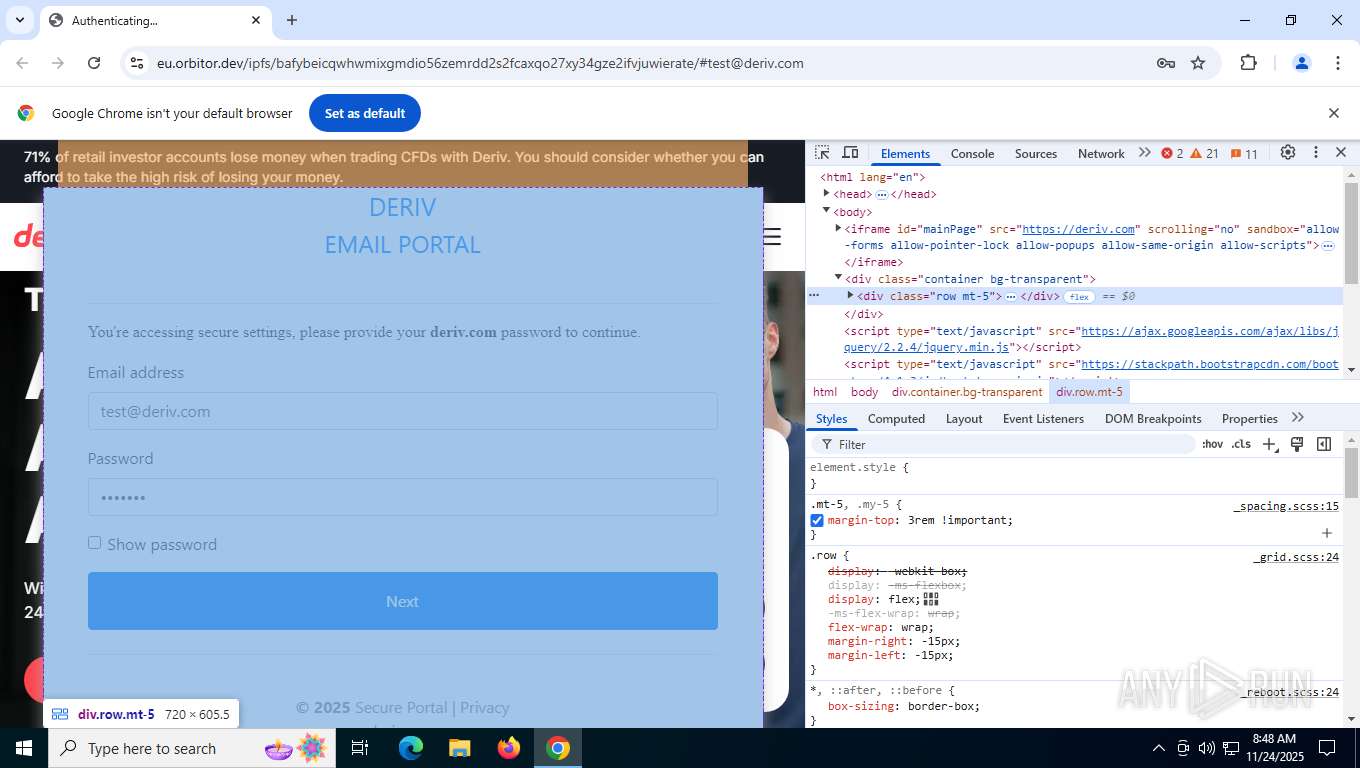Dismiss the default browser notification bar
Image resolution: width=1360 pixels, height=768 pixels.
(1333, 113)
